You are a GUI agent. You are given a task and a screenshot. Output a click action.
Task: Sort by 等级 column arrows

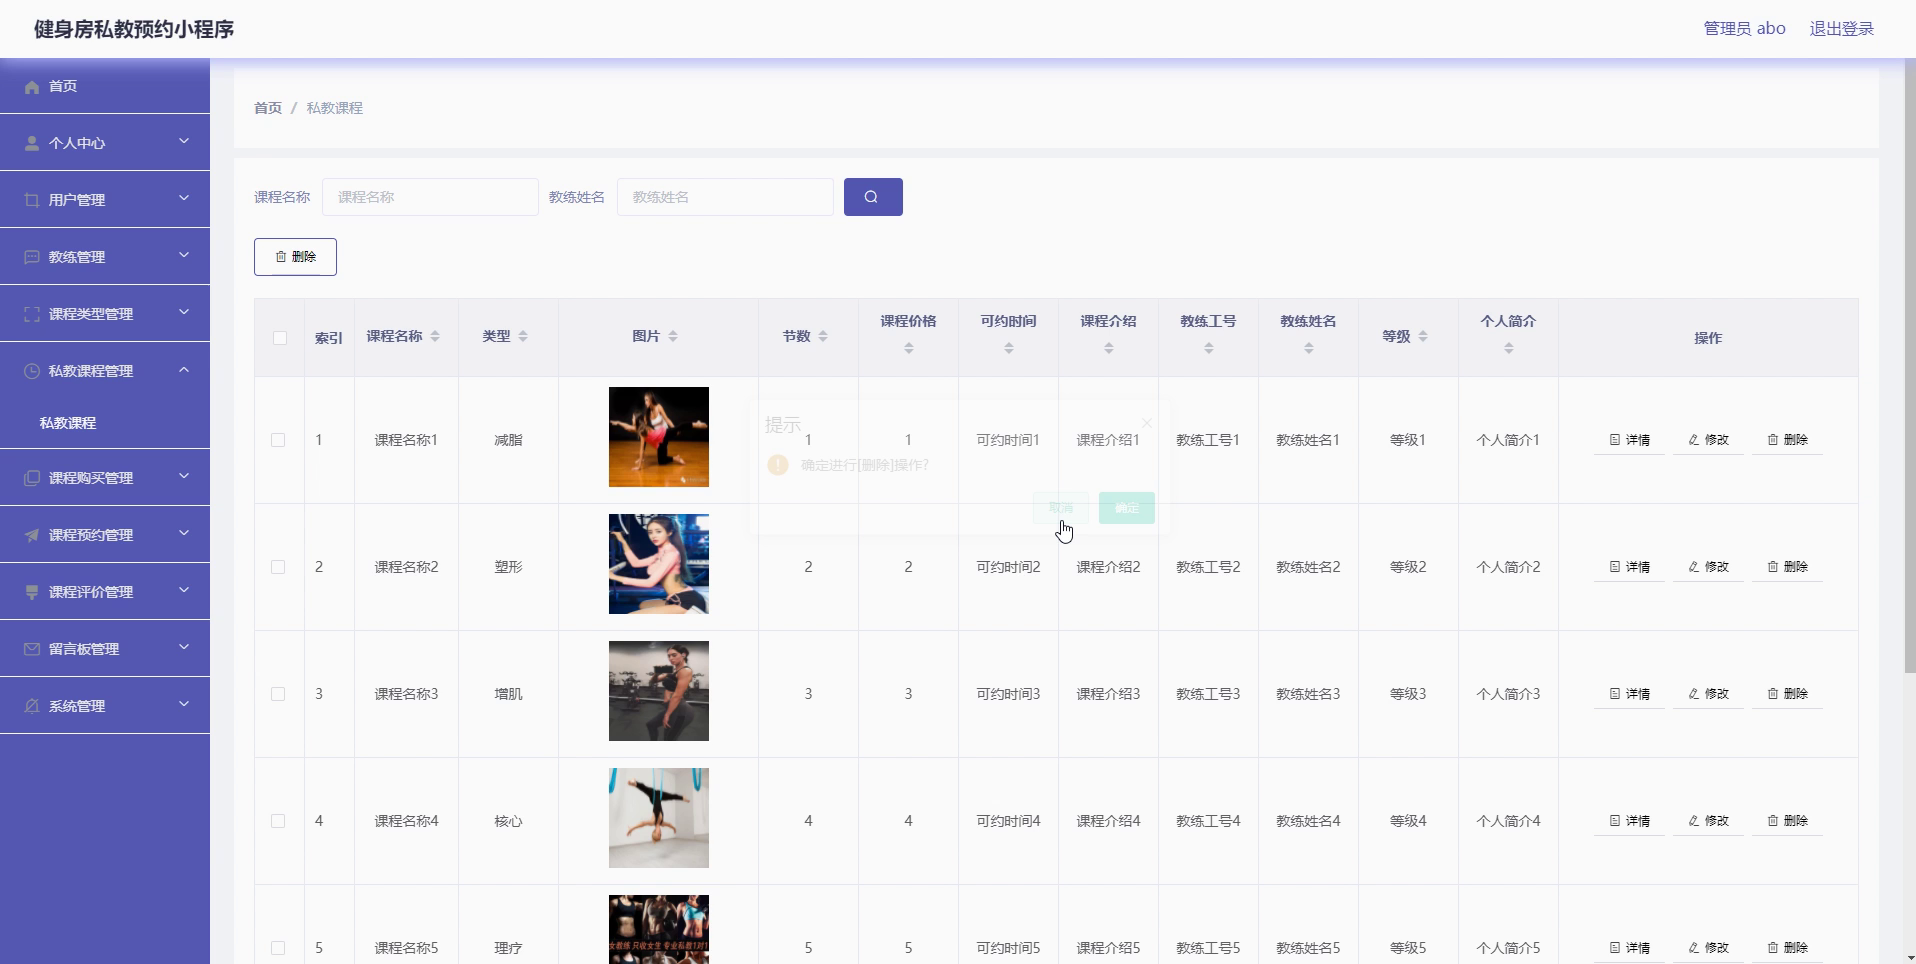coord(1423,336)
